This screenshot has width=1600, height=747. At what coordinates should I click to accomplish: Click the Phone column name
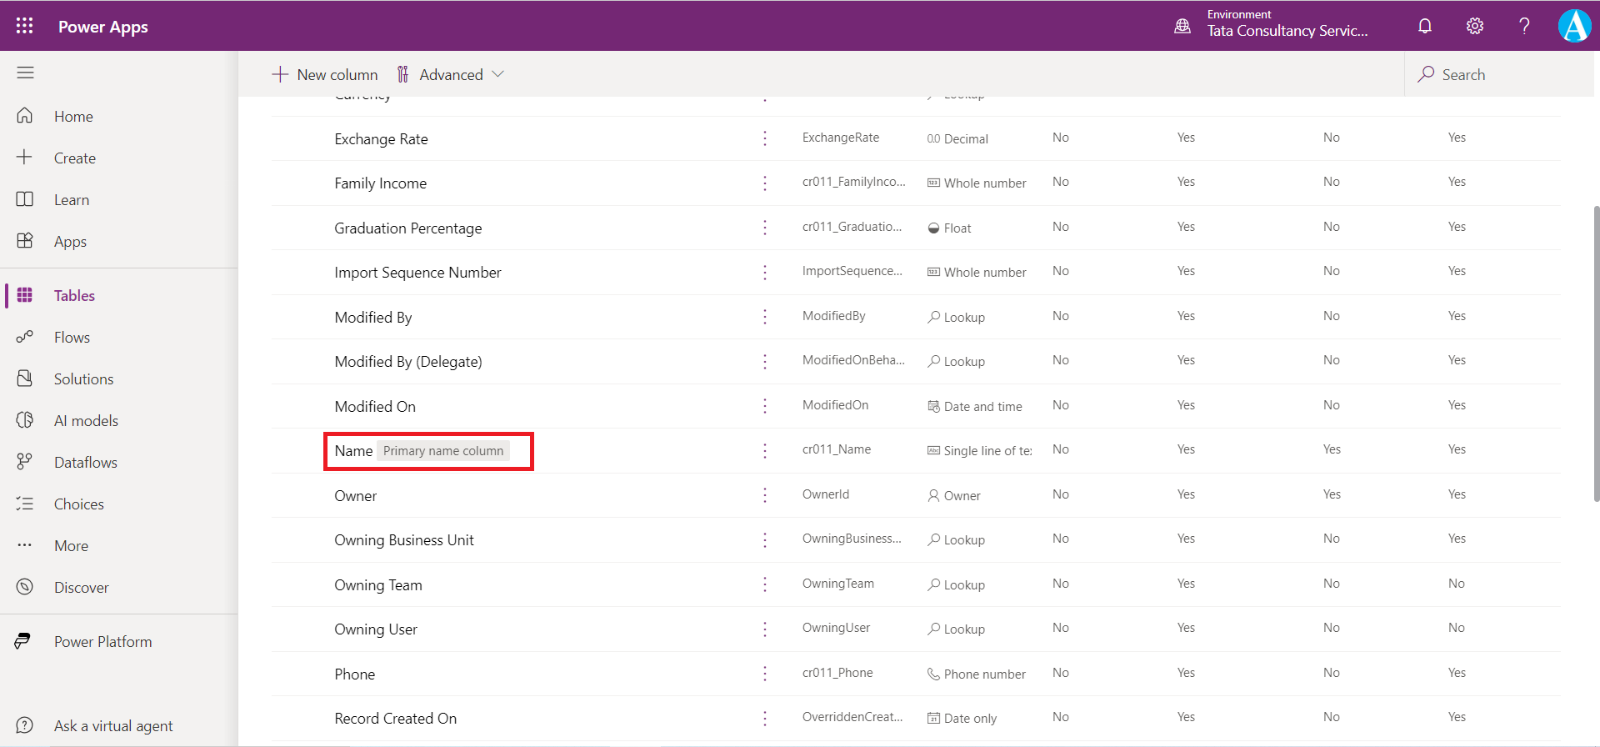click(355, 674)
